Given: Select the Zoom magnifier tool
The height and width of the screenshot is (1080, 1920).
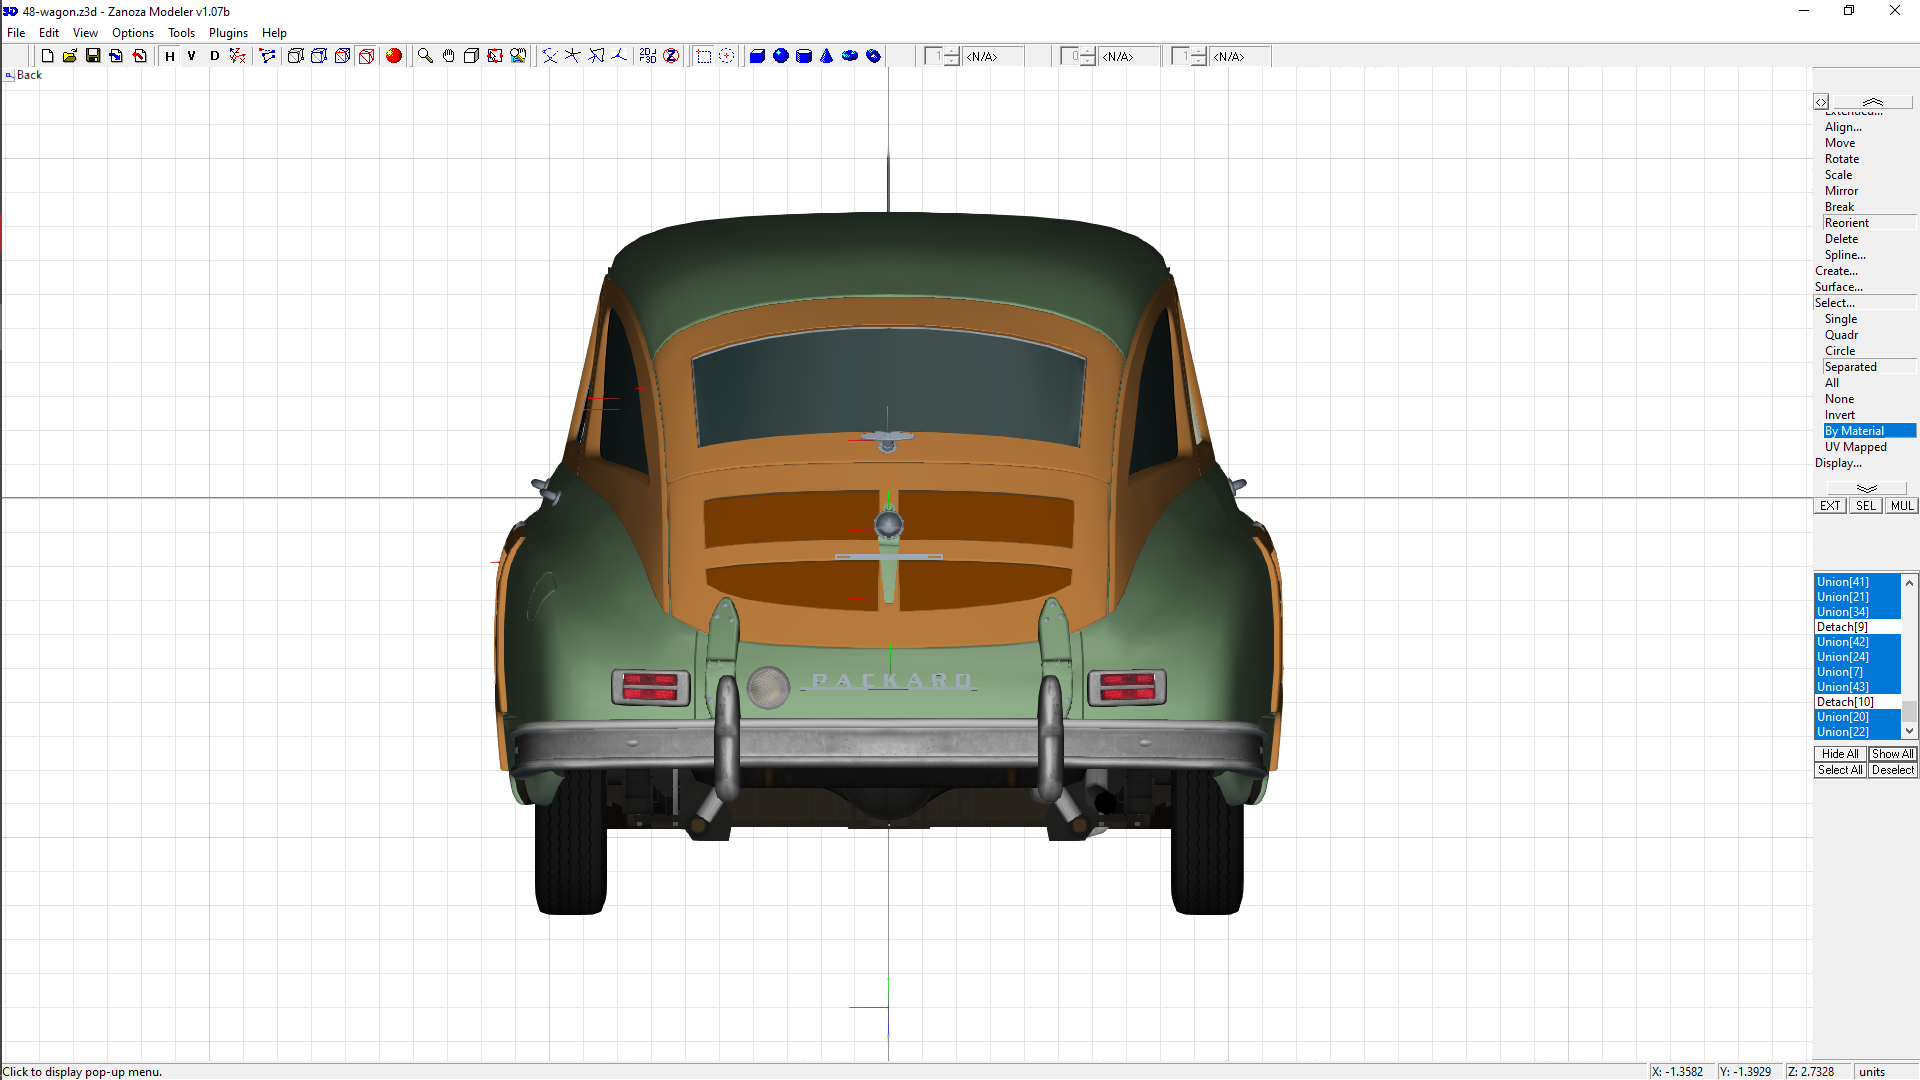Looking at the screenshot, I should point(425,56).
